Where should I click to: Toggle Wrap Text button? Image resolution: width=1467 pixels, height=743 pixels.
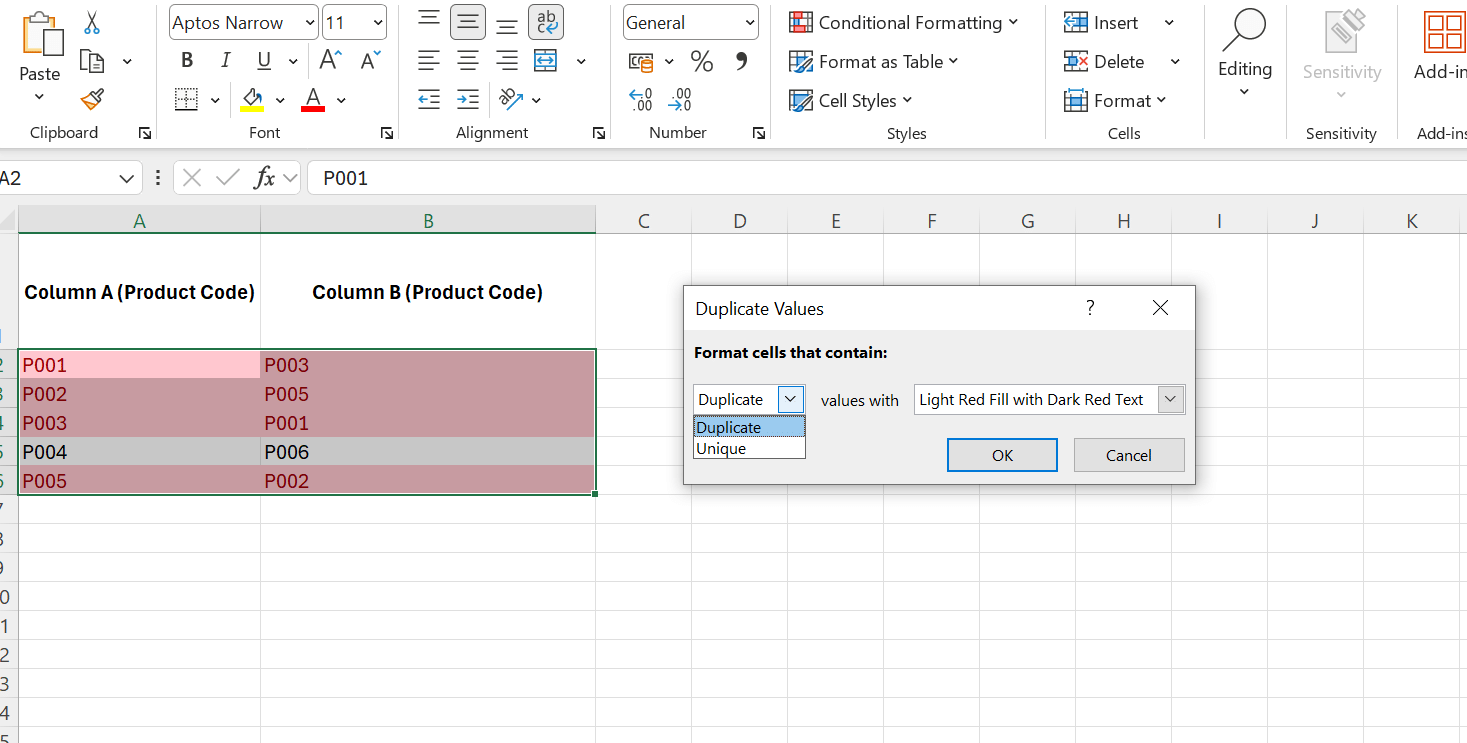click(x=545, y=22)
